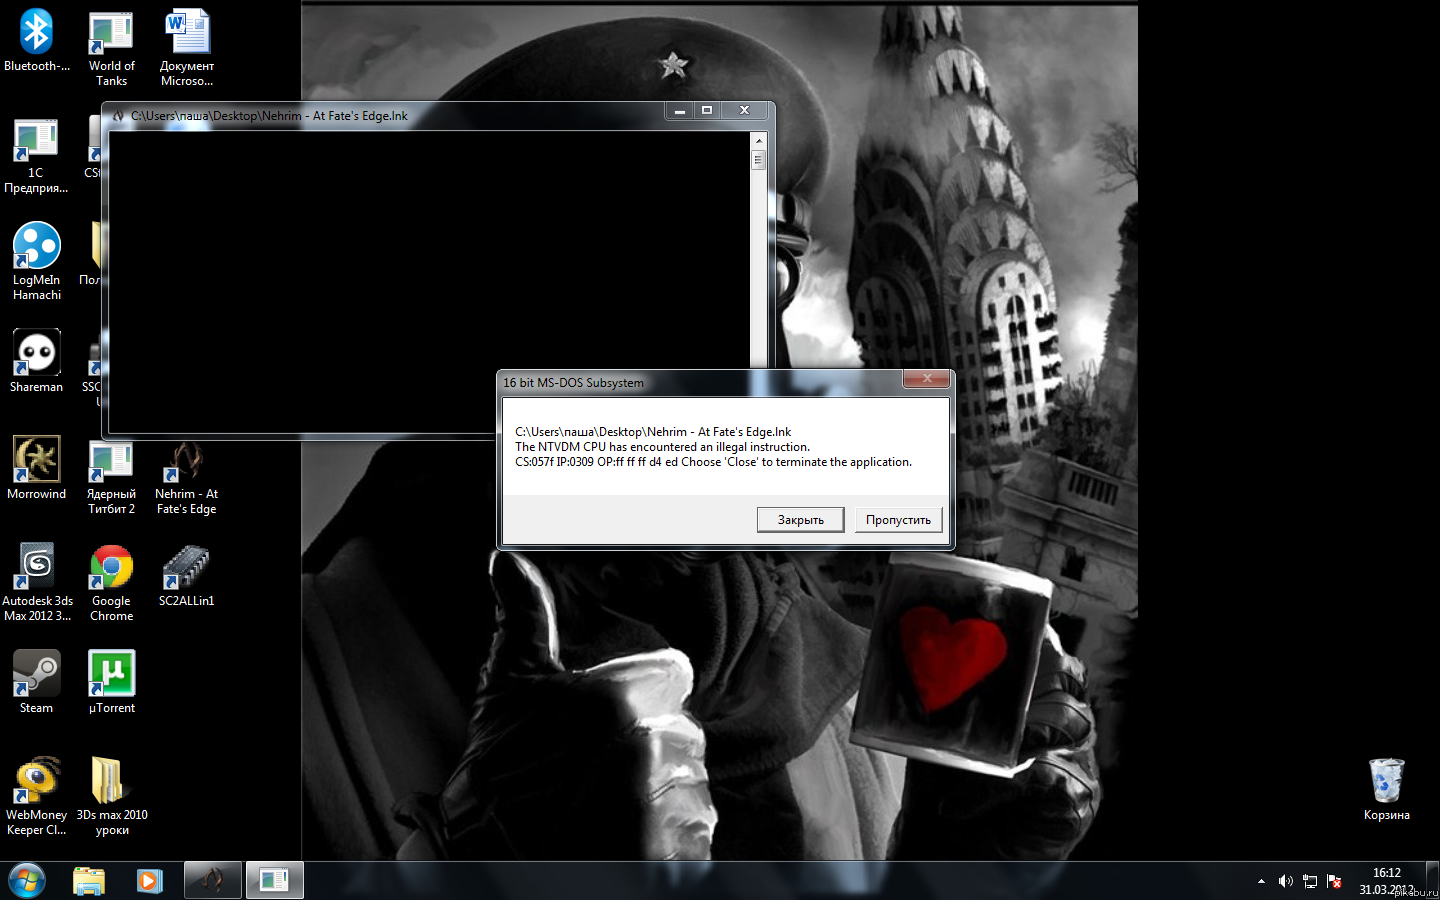Open the volume control in system tray

click(1286, 881)
